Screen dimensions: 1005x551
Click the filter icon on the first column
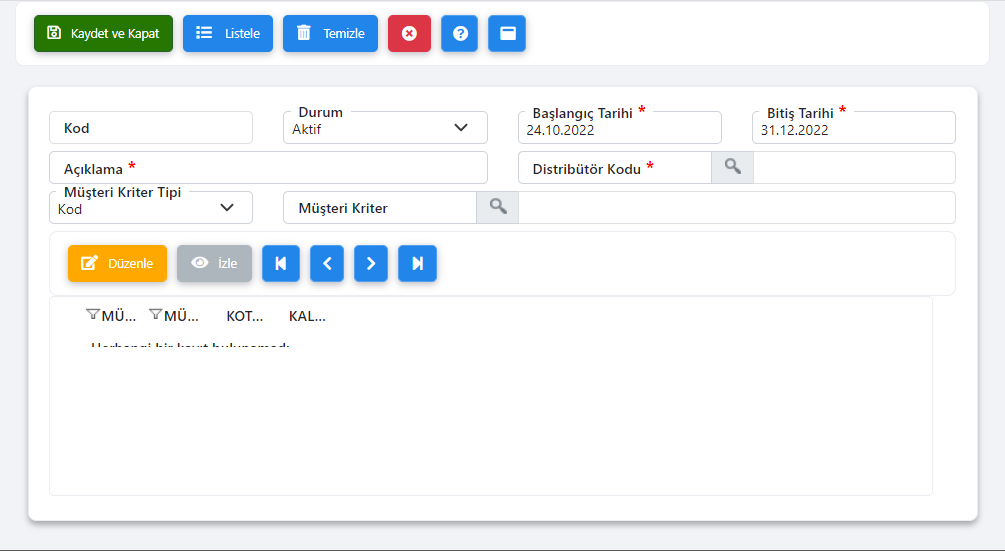tap(93, 315)
